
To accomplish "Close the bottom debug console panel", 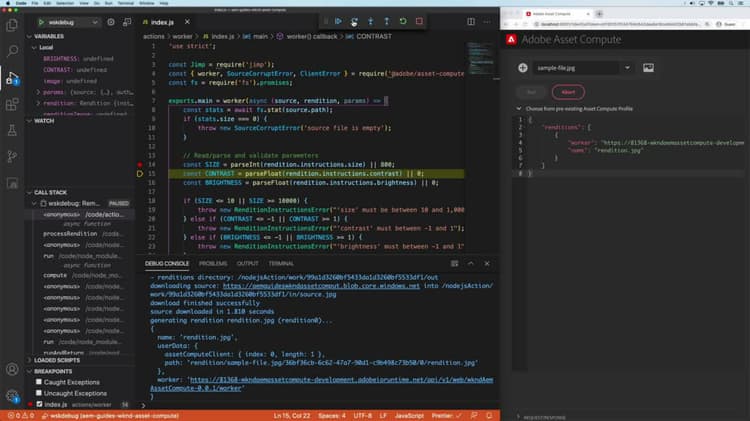I will pyautogui.click(x=487, y=264).
